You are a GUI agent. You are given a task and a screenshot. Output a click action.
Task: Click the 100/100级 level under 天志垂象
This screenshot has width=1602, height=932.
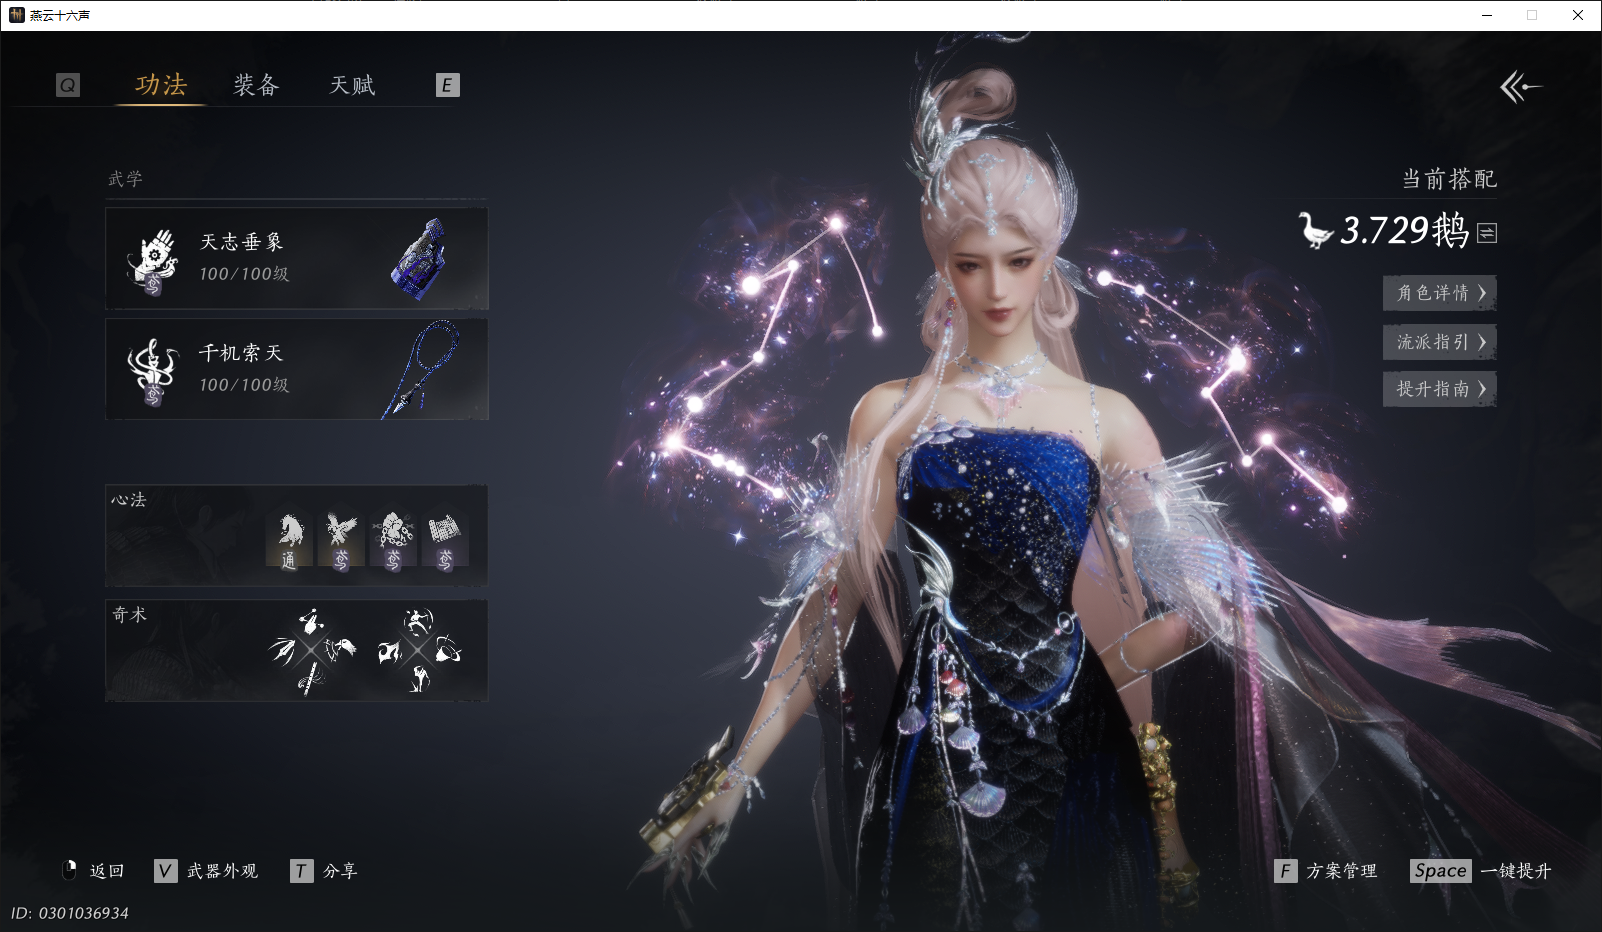tap(244, 274)
